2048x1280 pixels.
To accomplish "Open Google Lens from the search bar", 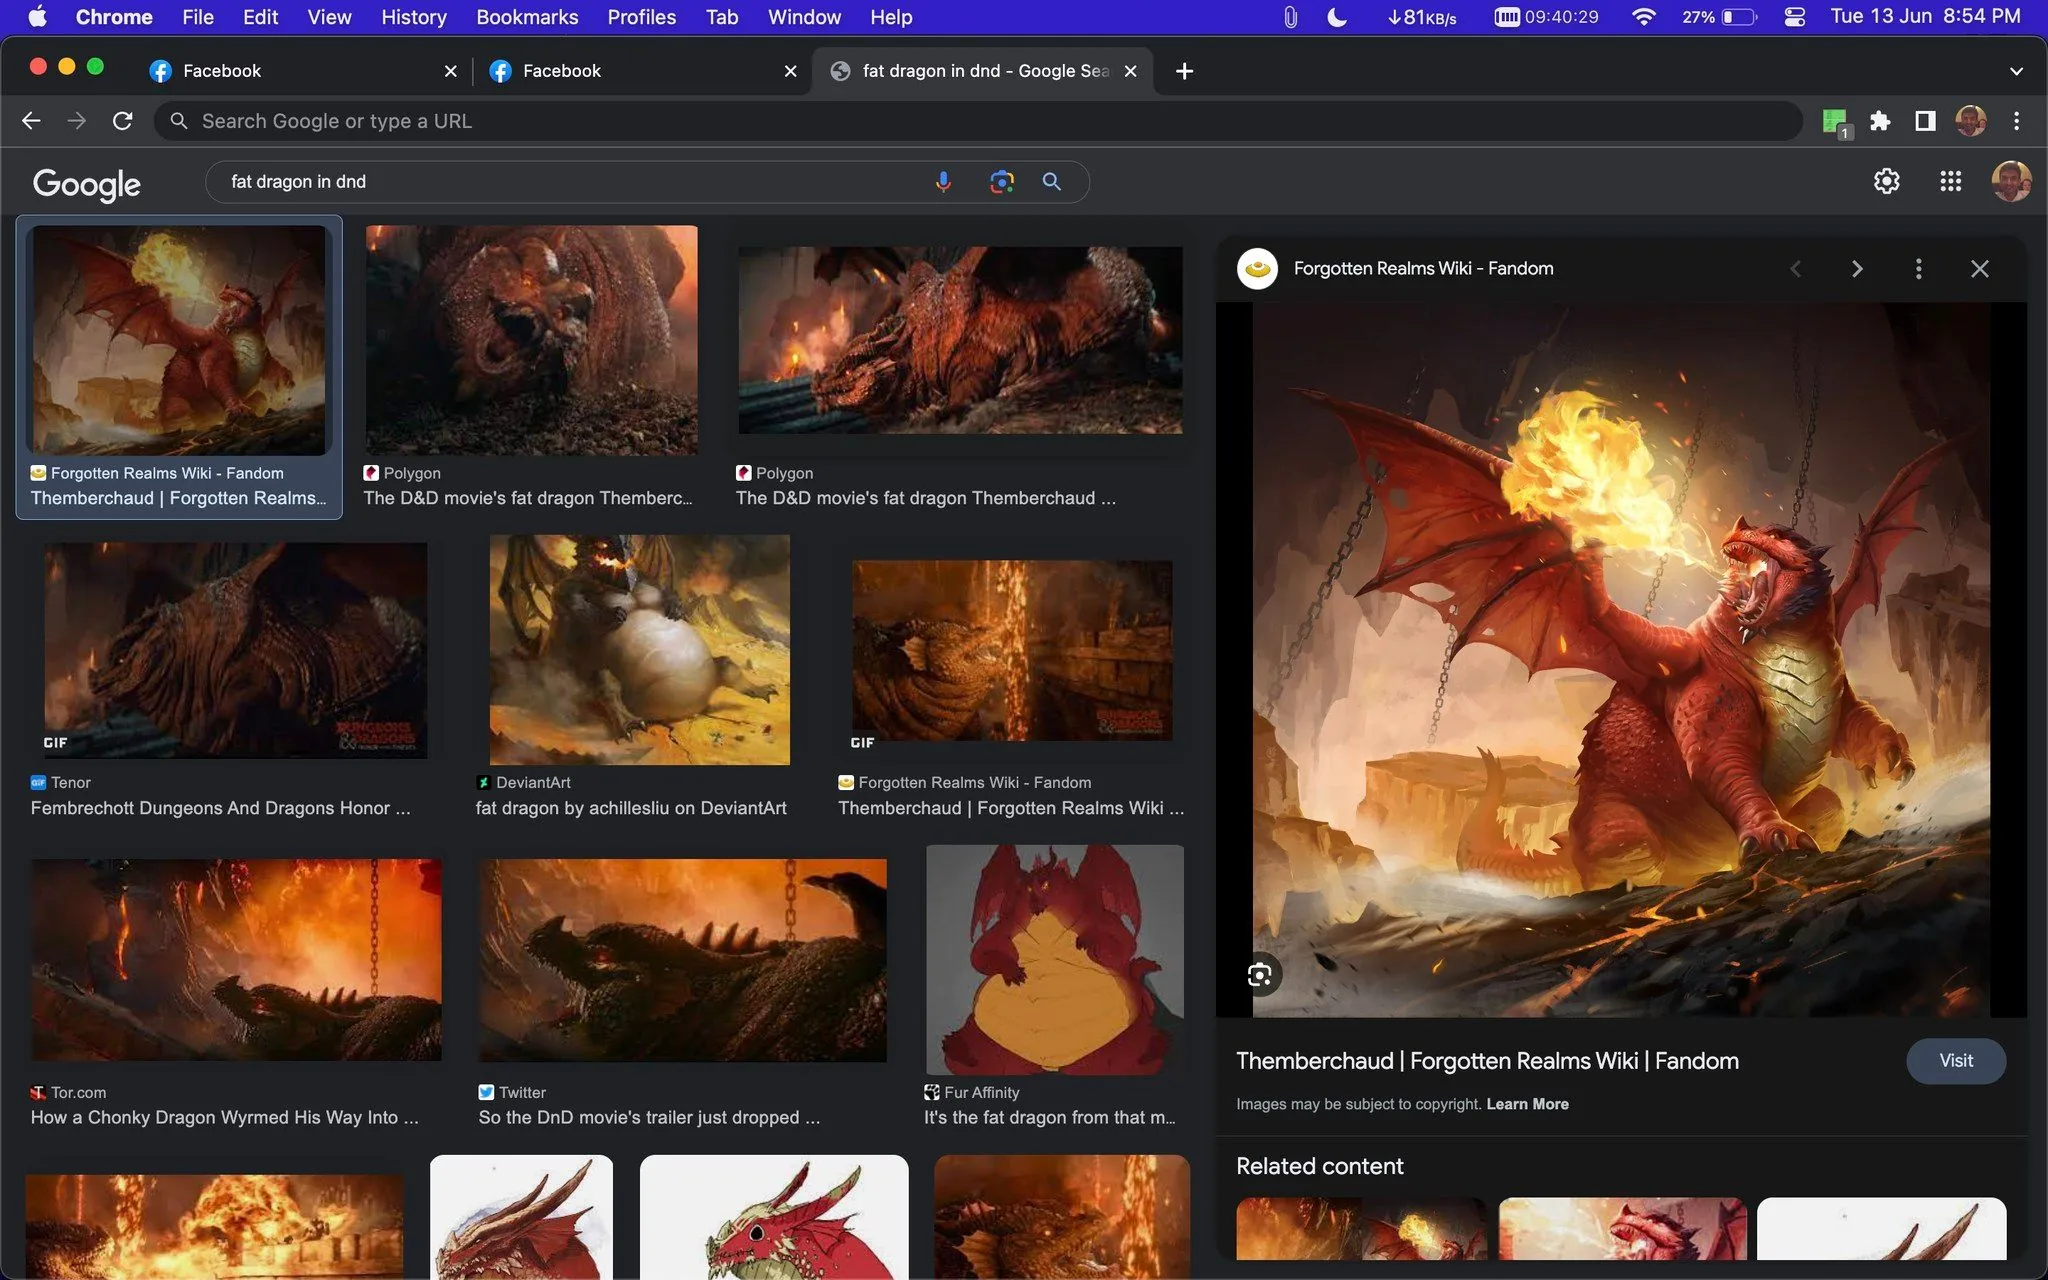I will click(1001, 181).
